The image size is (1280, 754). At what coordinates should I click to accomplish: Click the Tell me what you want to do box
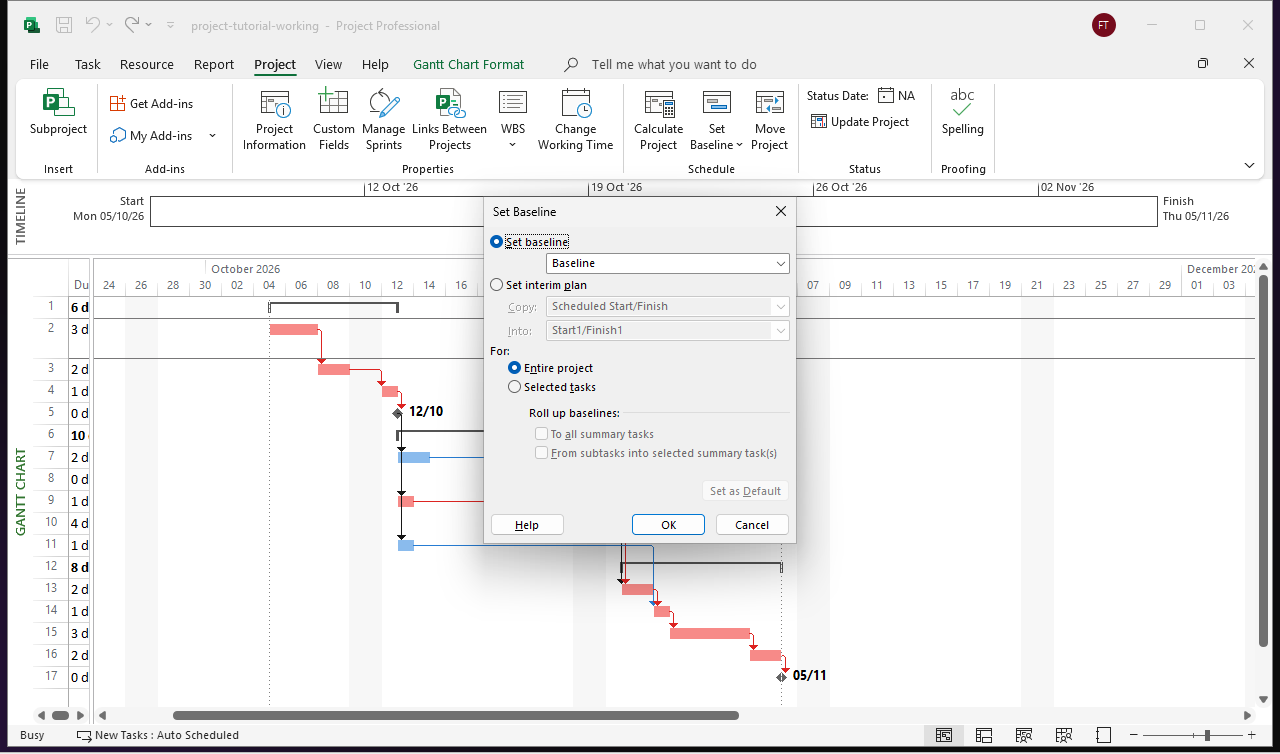tap(674, 64)
